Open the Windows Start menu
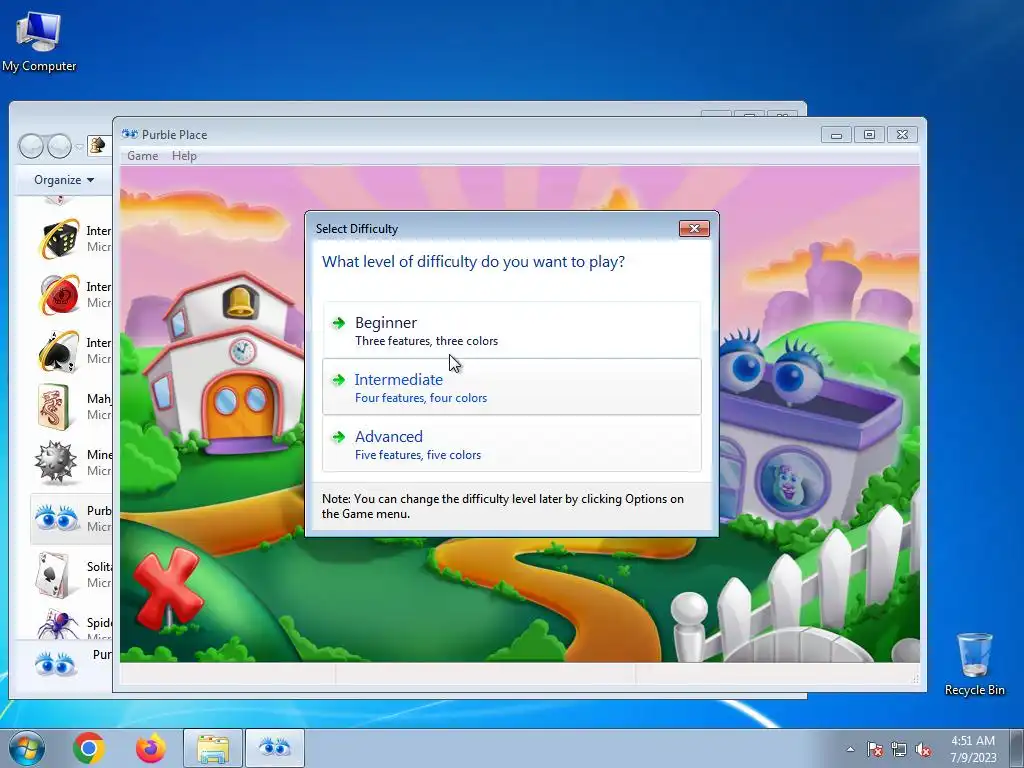The width and height of the screenshot is (1024, 768). pos(26,748)
